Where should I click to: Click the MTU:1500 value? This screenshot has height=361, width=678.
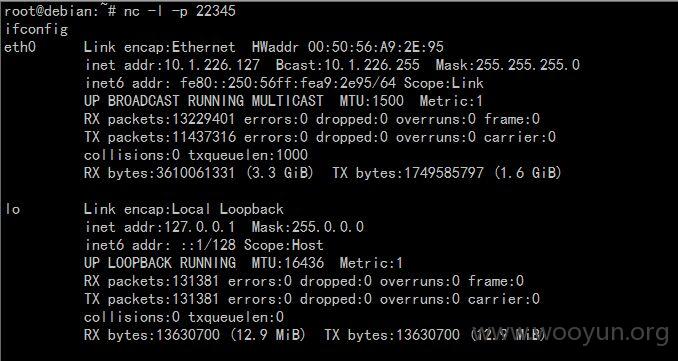click(x=371, y=101)
